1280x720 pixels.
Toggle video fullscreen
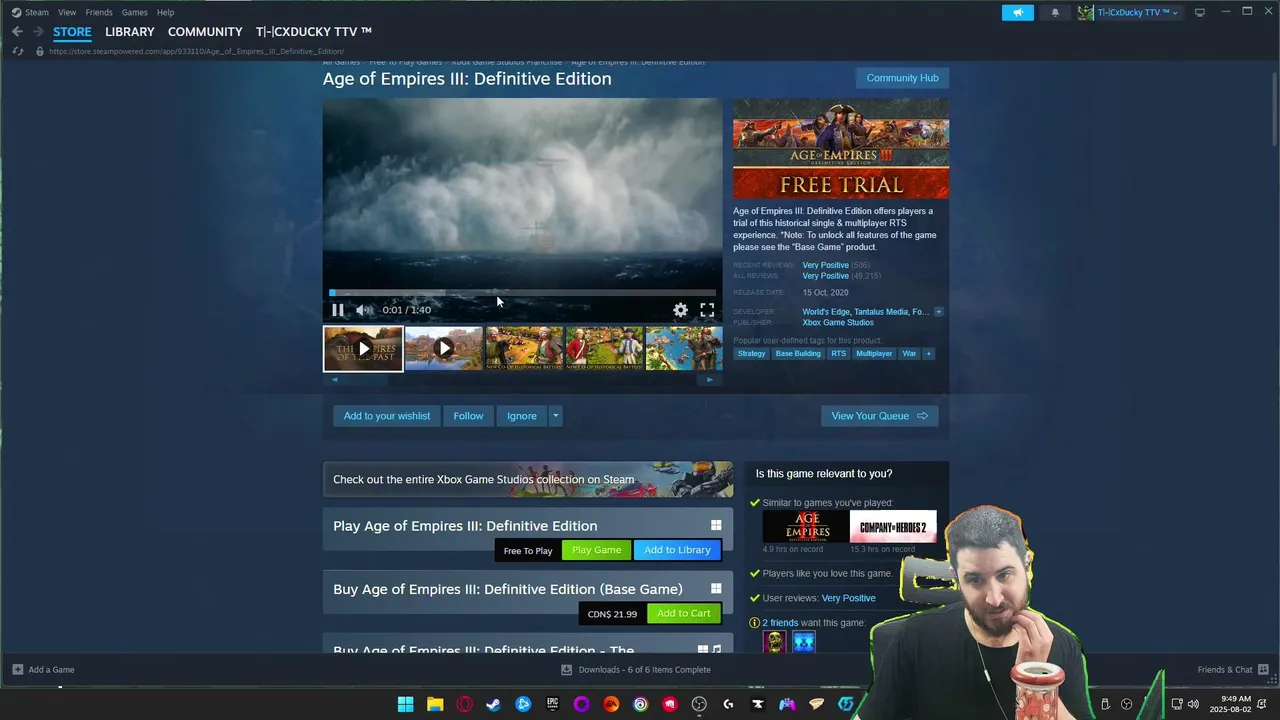707,310
